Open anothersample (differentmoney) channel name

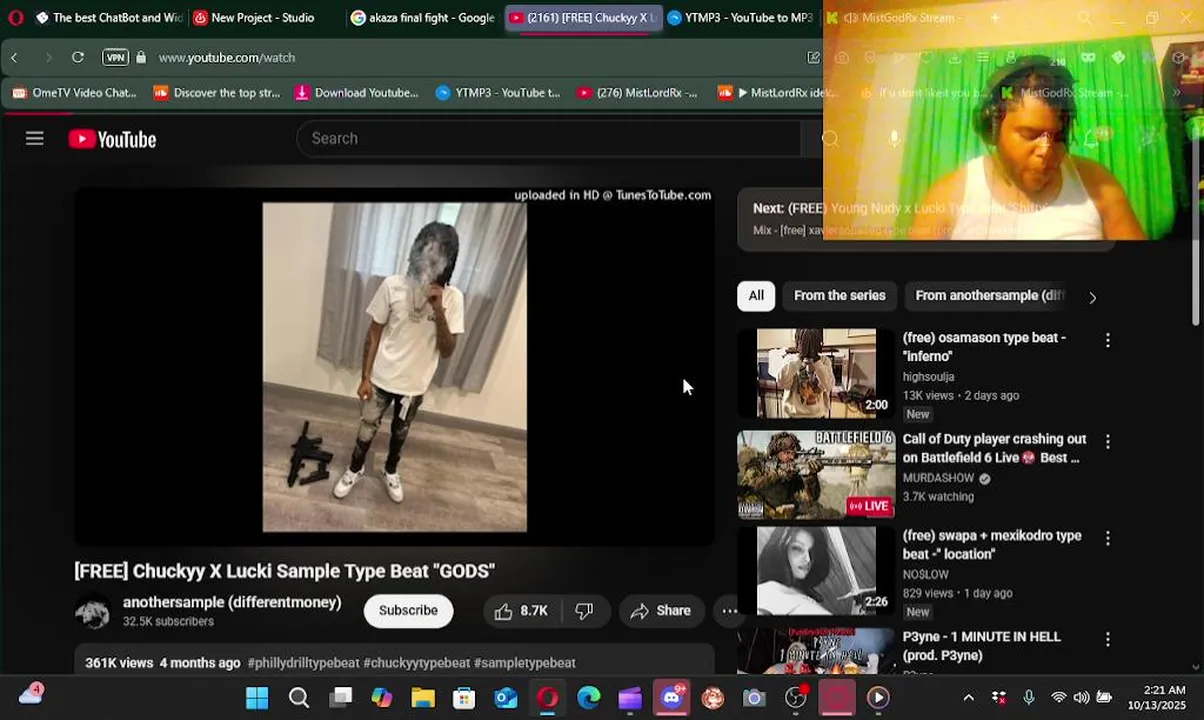232,603
